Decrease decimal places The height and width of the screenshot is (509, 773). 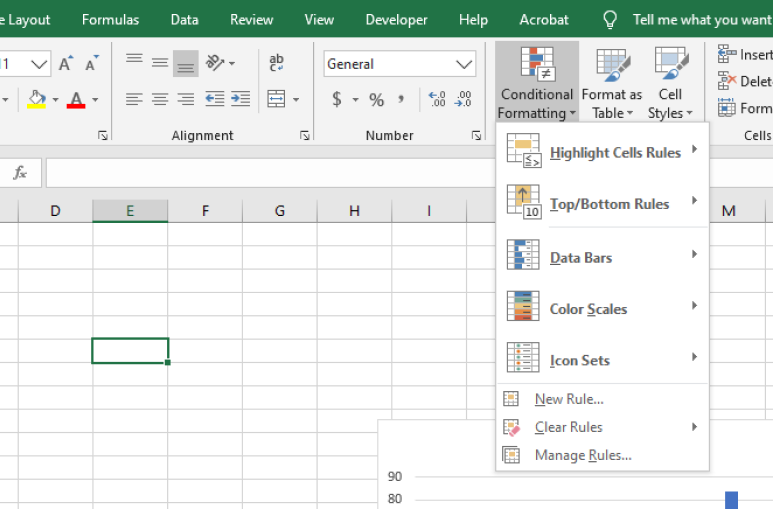click(463, 99)
